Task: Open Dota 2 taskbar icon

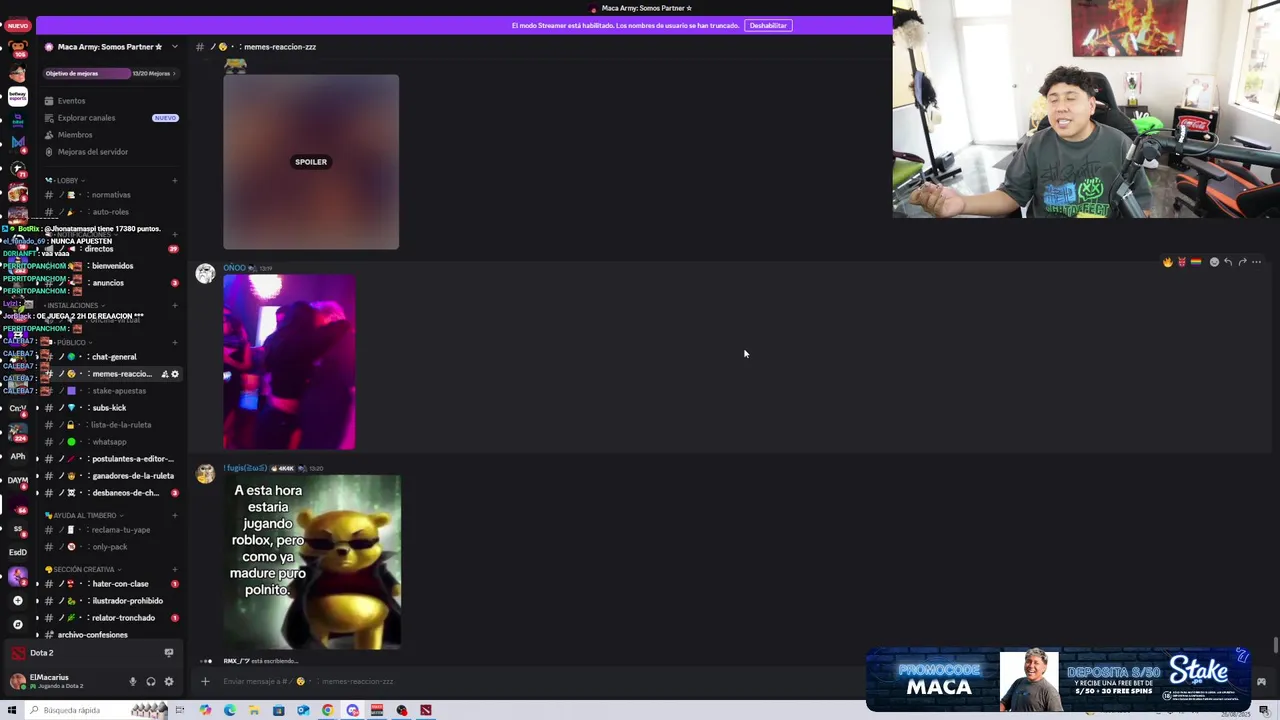Action: pos(426,711)
